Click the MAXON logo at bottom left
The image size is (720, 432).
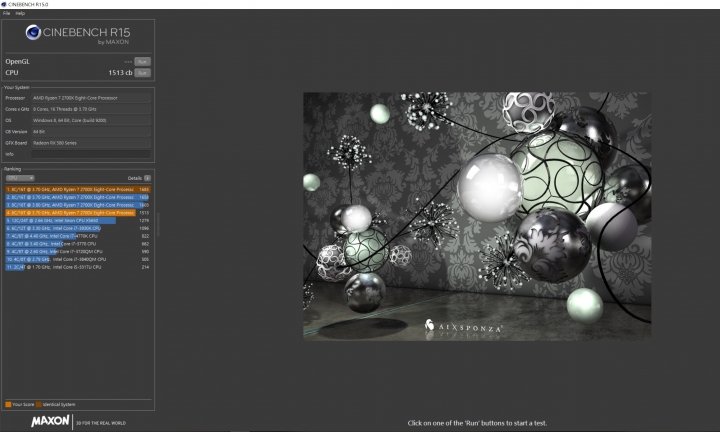coord(49,421)
